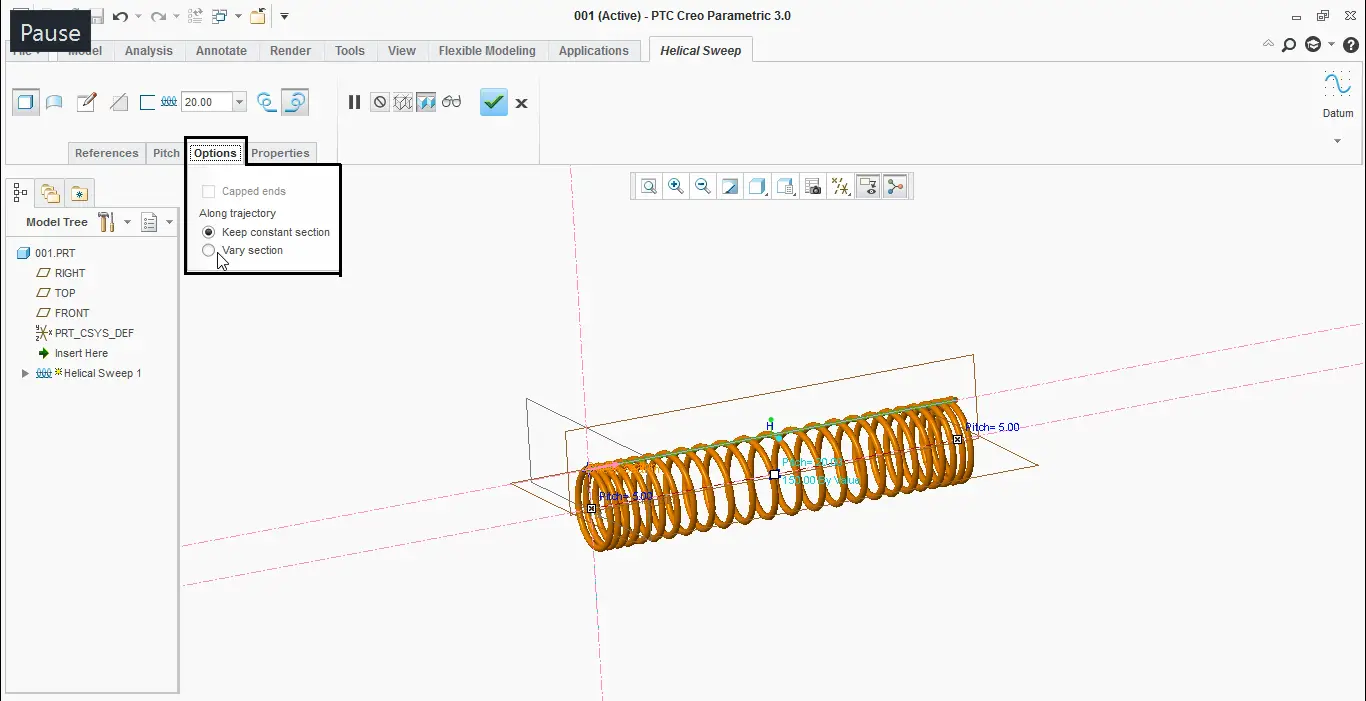Select the solid sweep type icon
The height and width of the screenshot is (701, 1366).
[x=25, y=102]
